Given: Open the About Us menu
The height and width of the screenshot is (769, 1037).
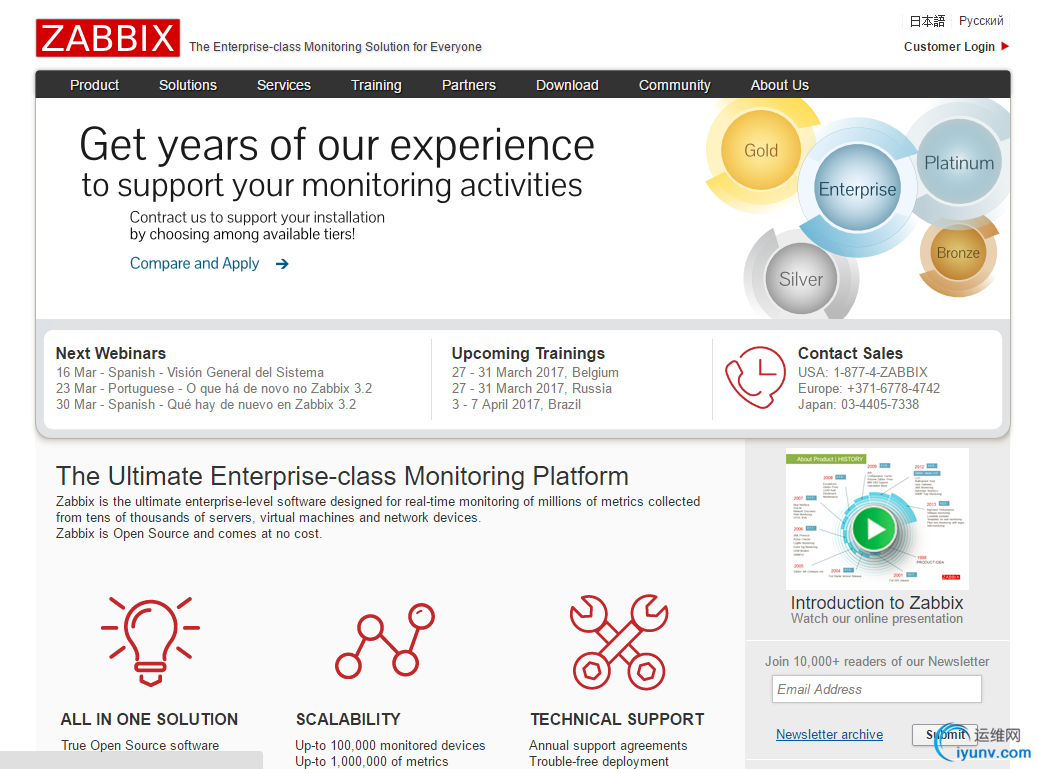Looking at the screenshot, I should tap(780, 85).
